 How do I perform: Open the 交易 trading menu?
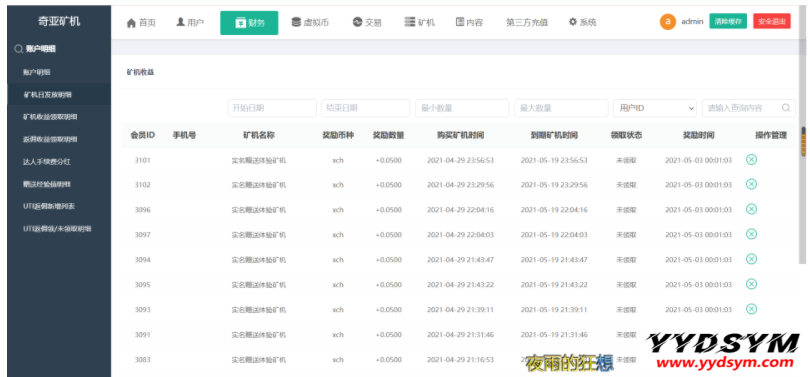[x=367, y=23]
